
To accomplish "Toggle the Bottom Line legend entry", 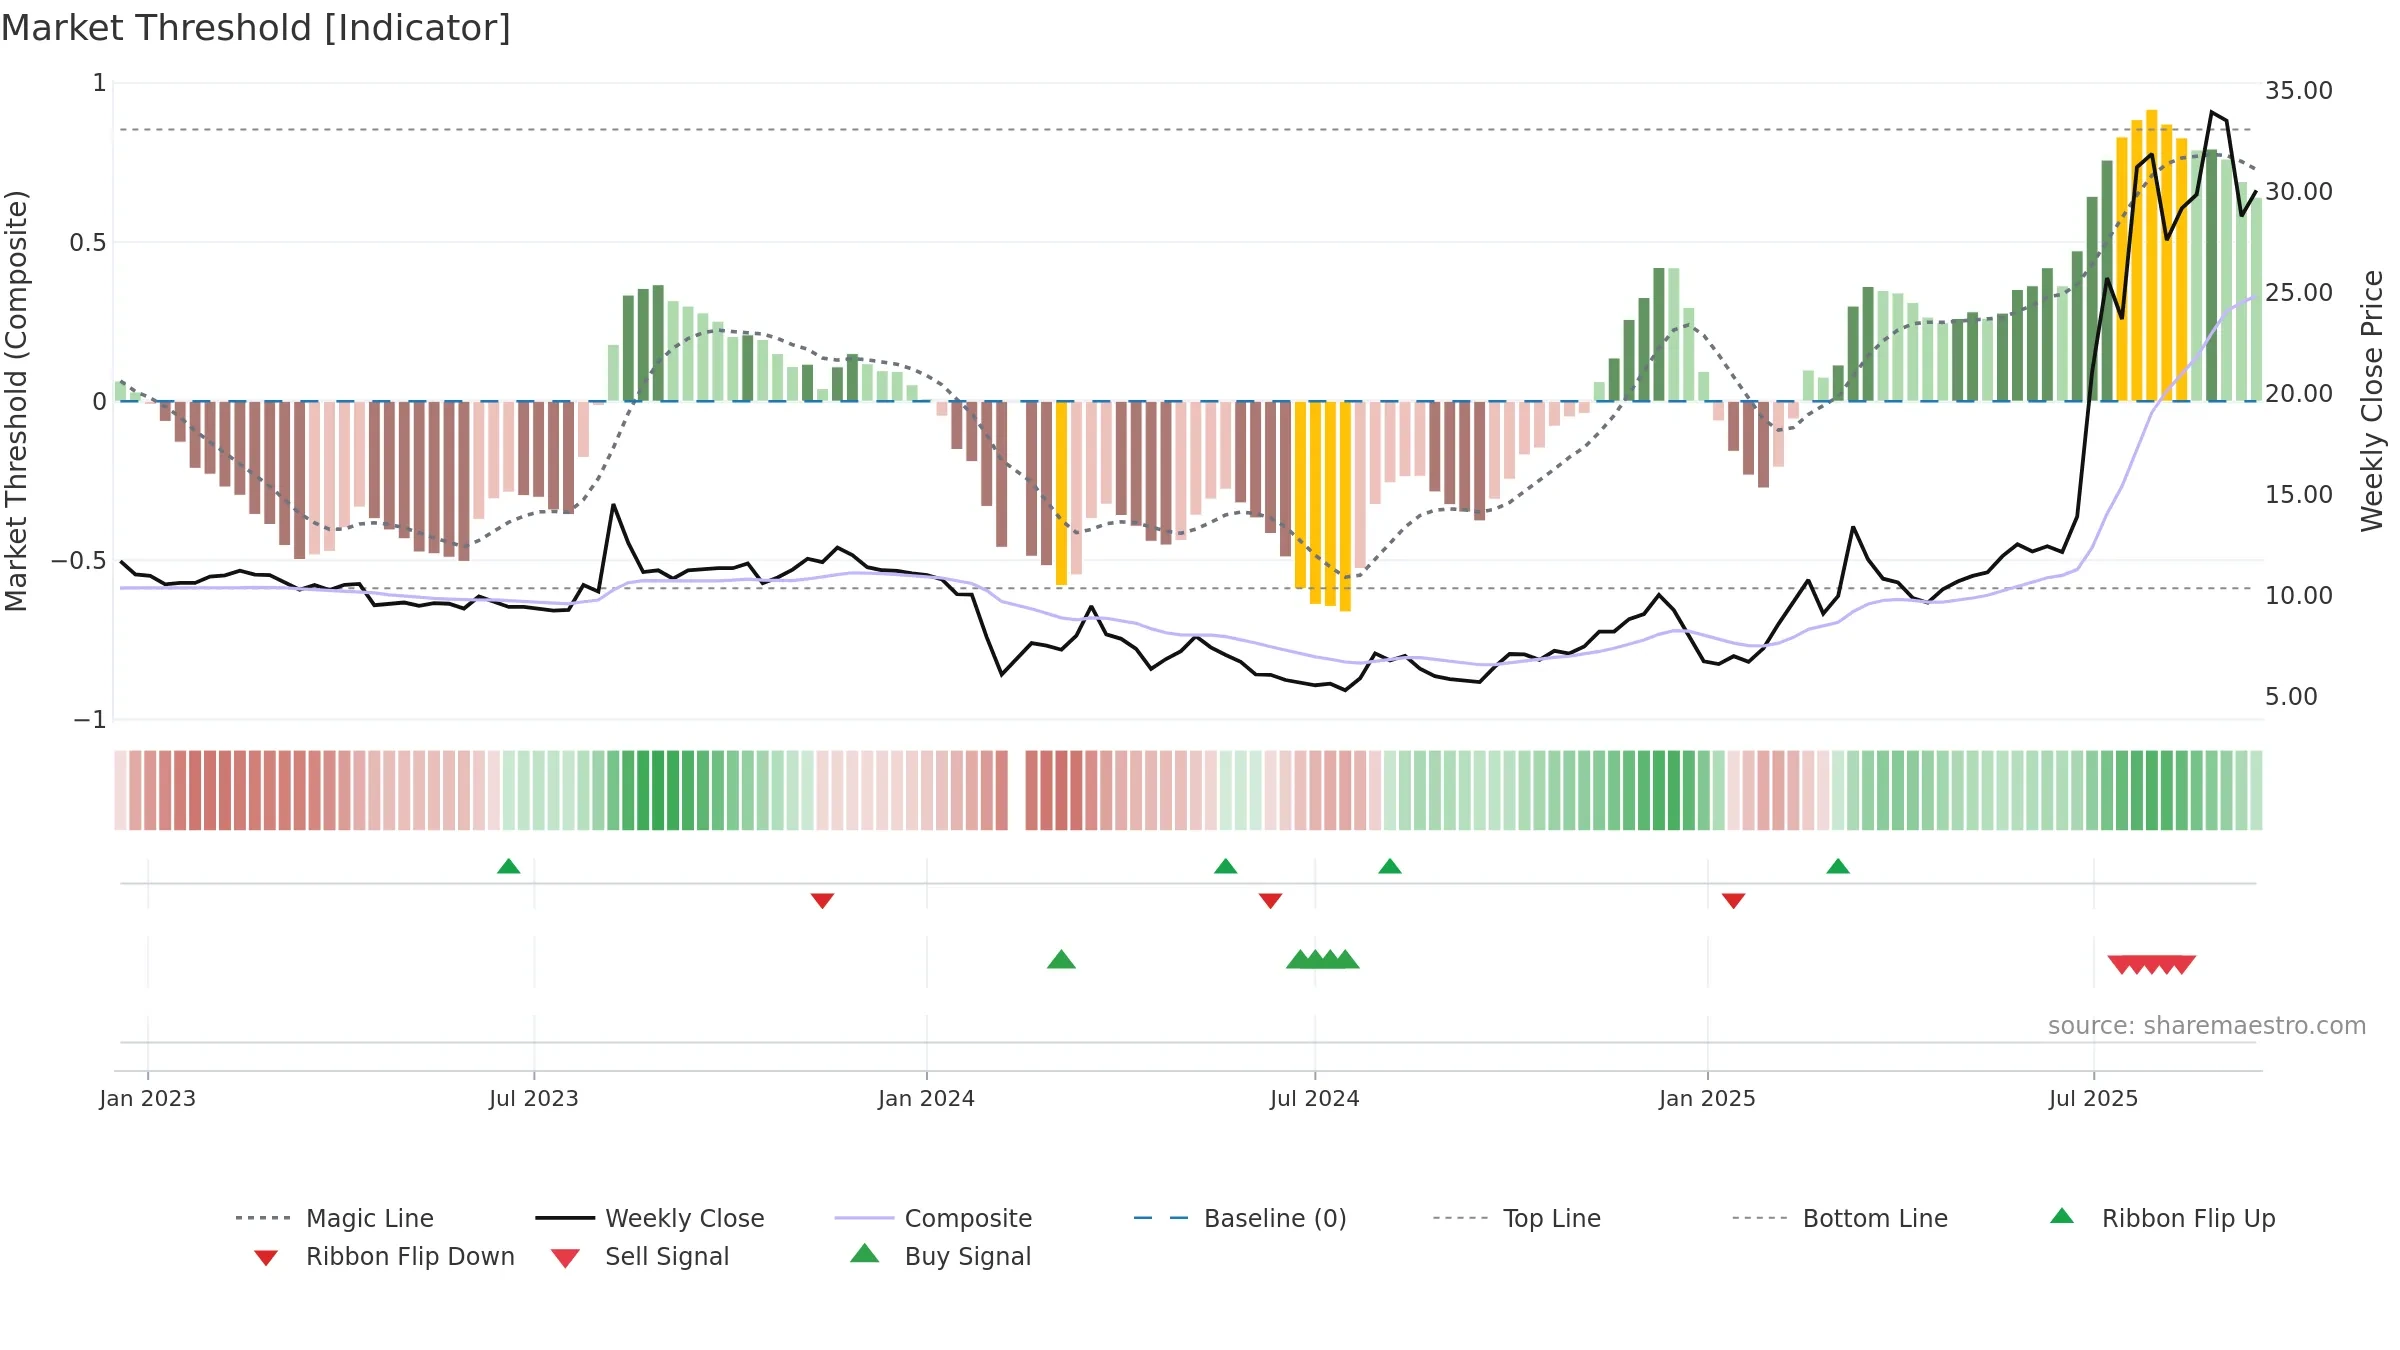I will pos(1840,1218).
